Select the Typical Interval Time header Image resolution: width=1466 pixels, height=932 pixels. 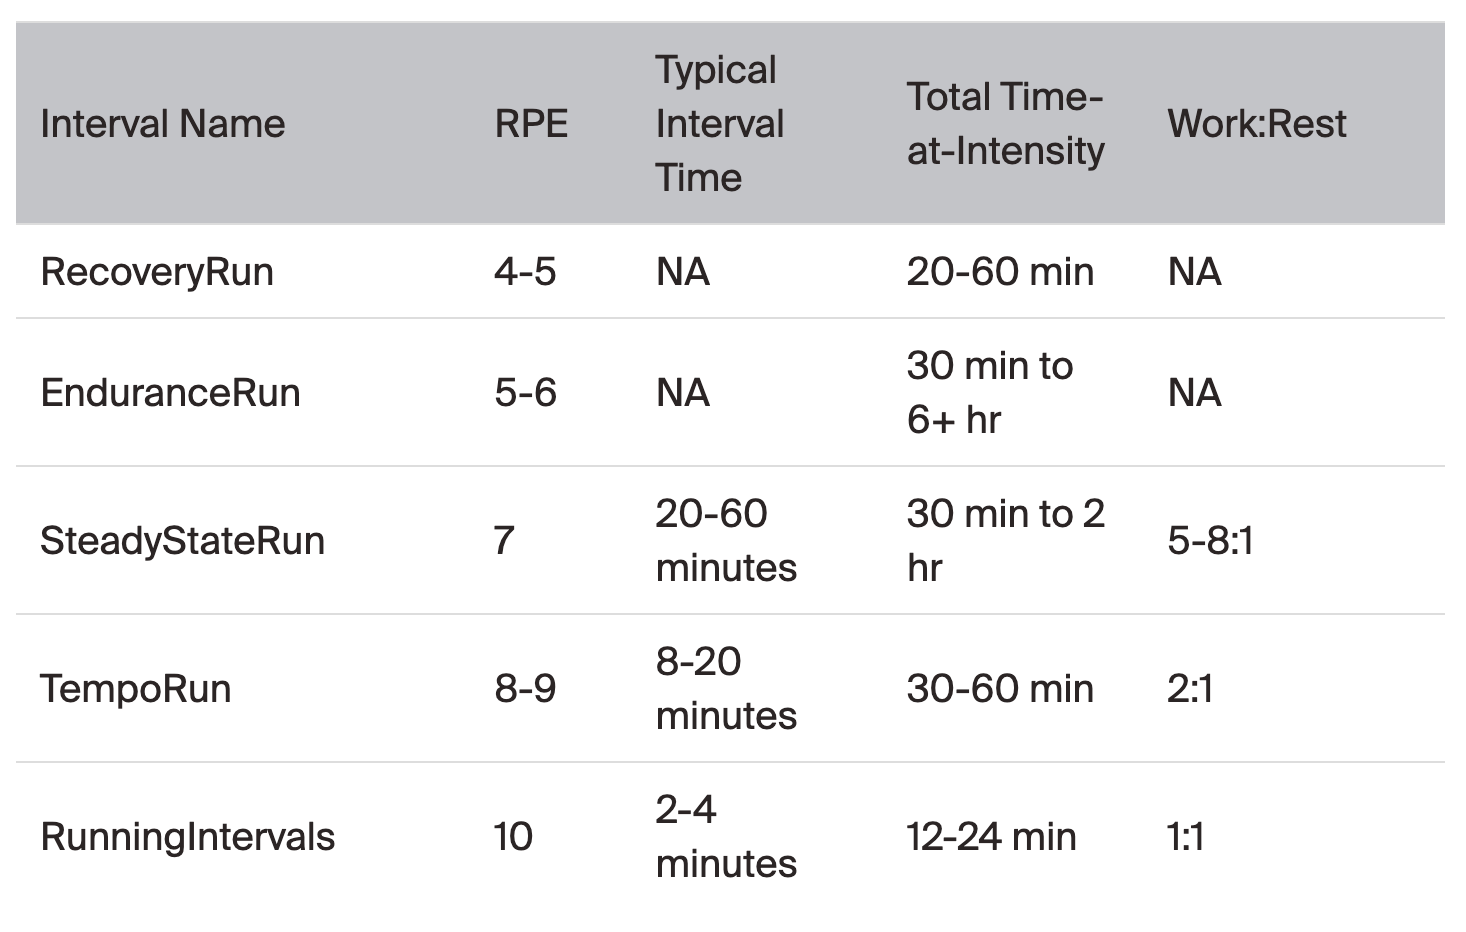click(x=719, y=124)
